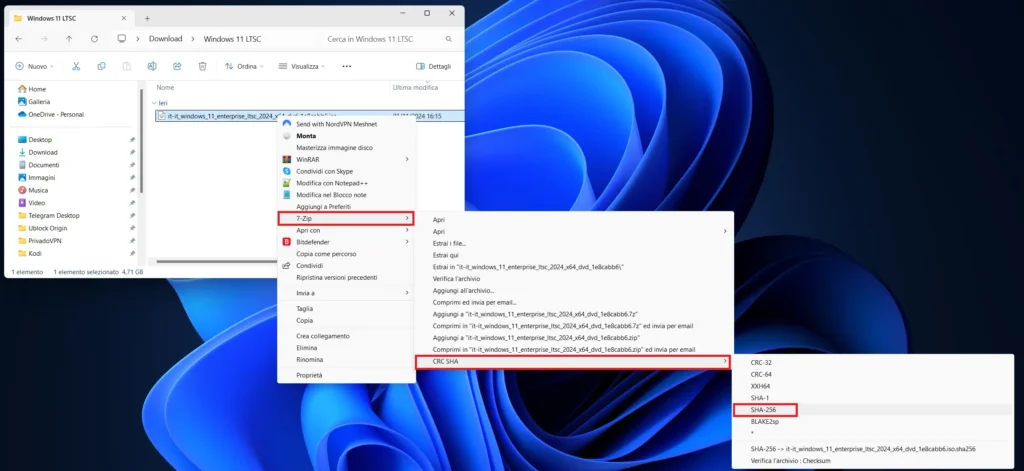Open a new File Explorer tab
Image resolution: width=1024 pixels, height=471 pixels.
tap(147, 18)
